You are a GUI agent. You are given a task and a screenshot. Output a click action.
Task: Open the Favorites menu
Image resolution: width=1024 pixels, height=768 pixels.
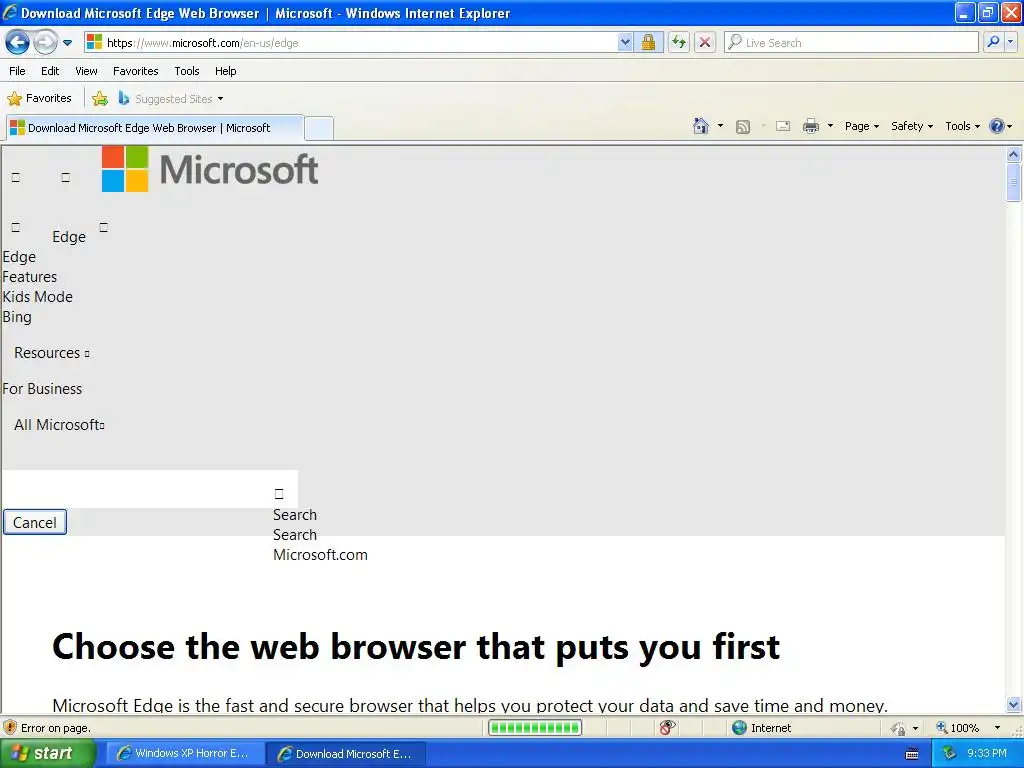[x=136, y=71]
